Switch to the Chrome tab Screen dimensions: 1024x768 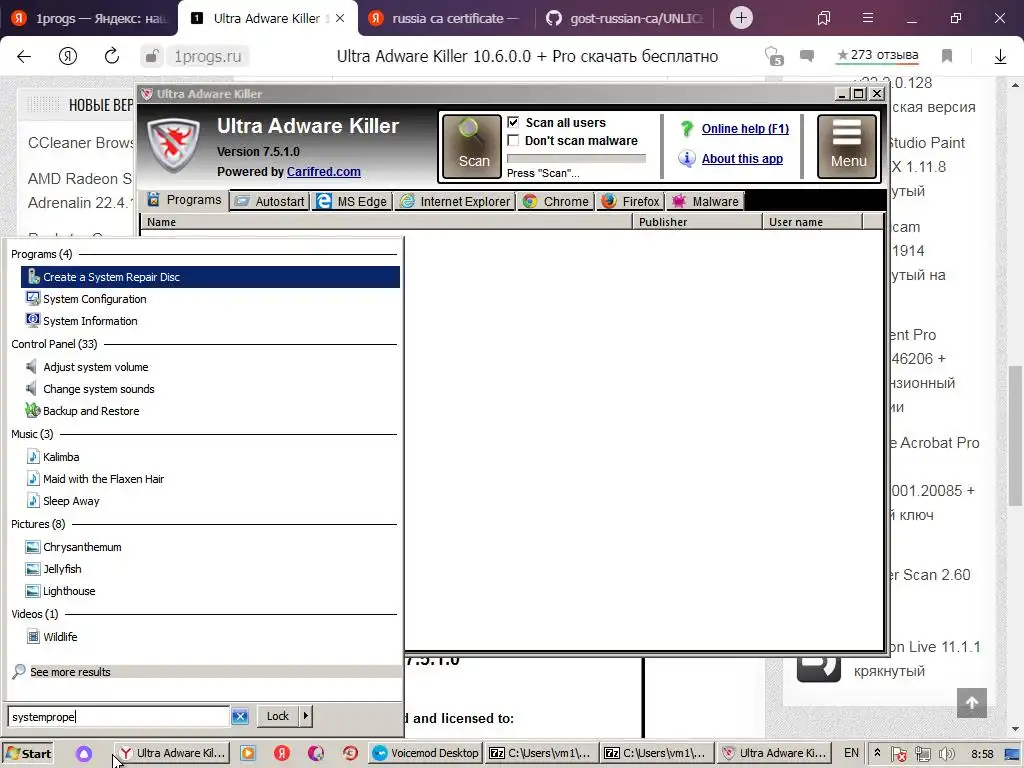coord(556,201)
